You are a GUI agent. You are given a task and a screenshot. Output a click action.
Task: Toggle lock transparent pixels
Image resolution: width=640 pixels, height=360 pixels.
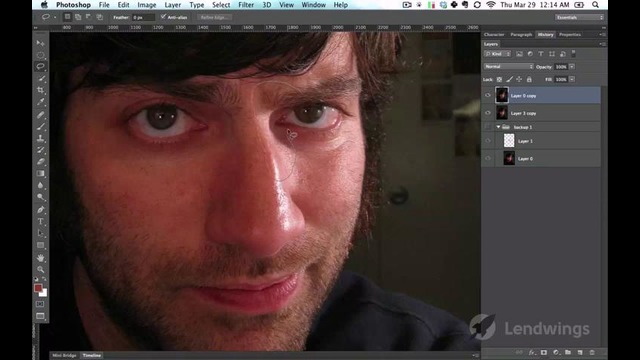(499, 80)
